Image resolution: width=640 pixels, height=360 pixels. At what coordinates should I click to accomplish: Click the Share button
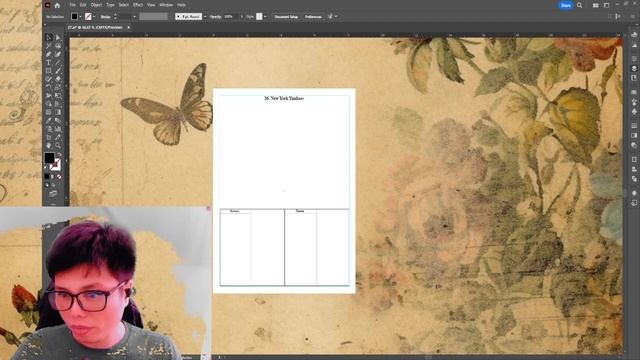click(x=566, y=5)
